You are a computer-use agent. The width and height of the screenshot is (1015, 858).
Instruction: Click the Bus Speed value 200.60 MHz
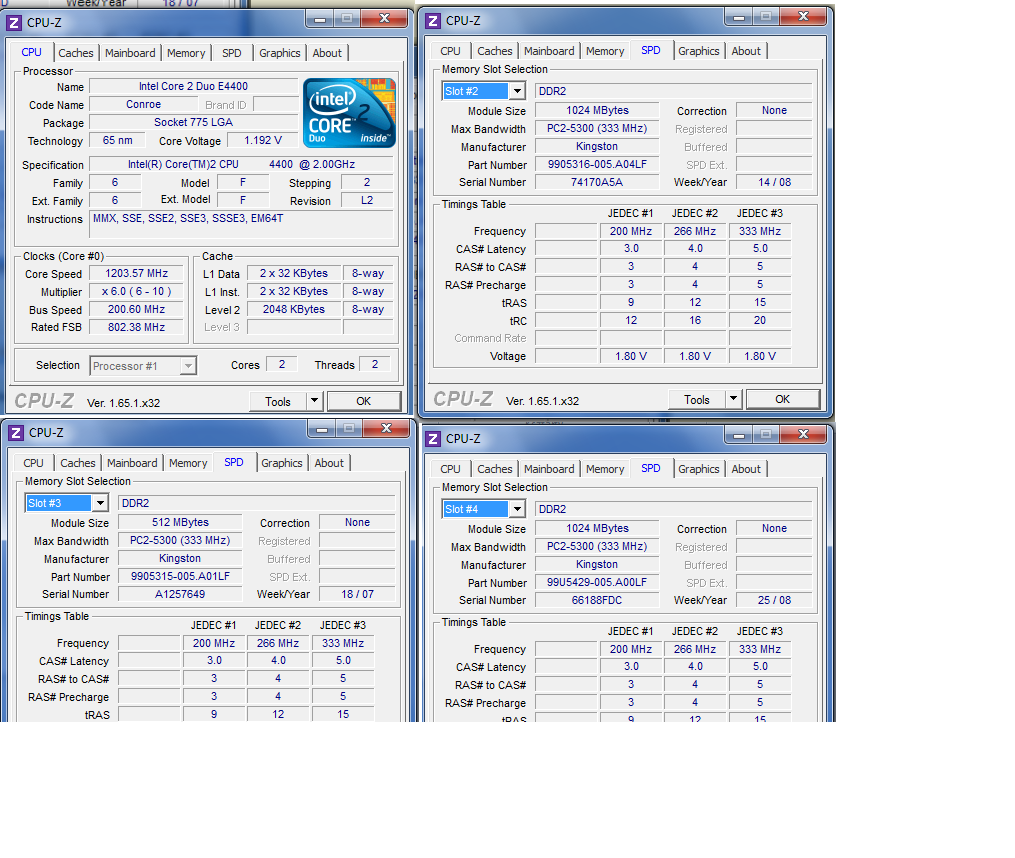pos(137,310)
